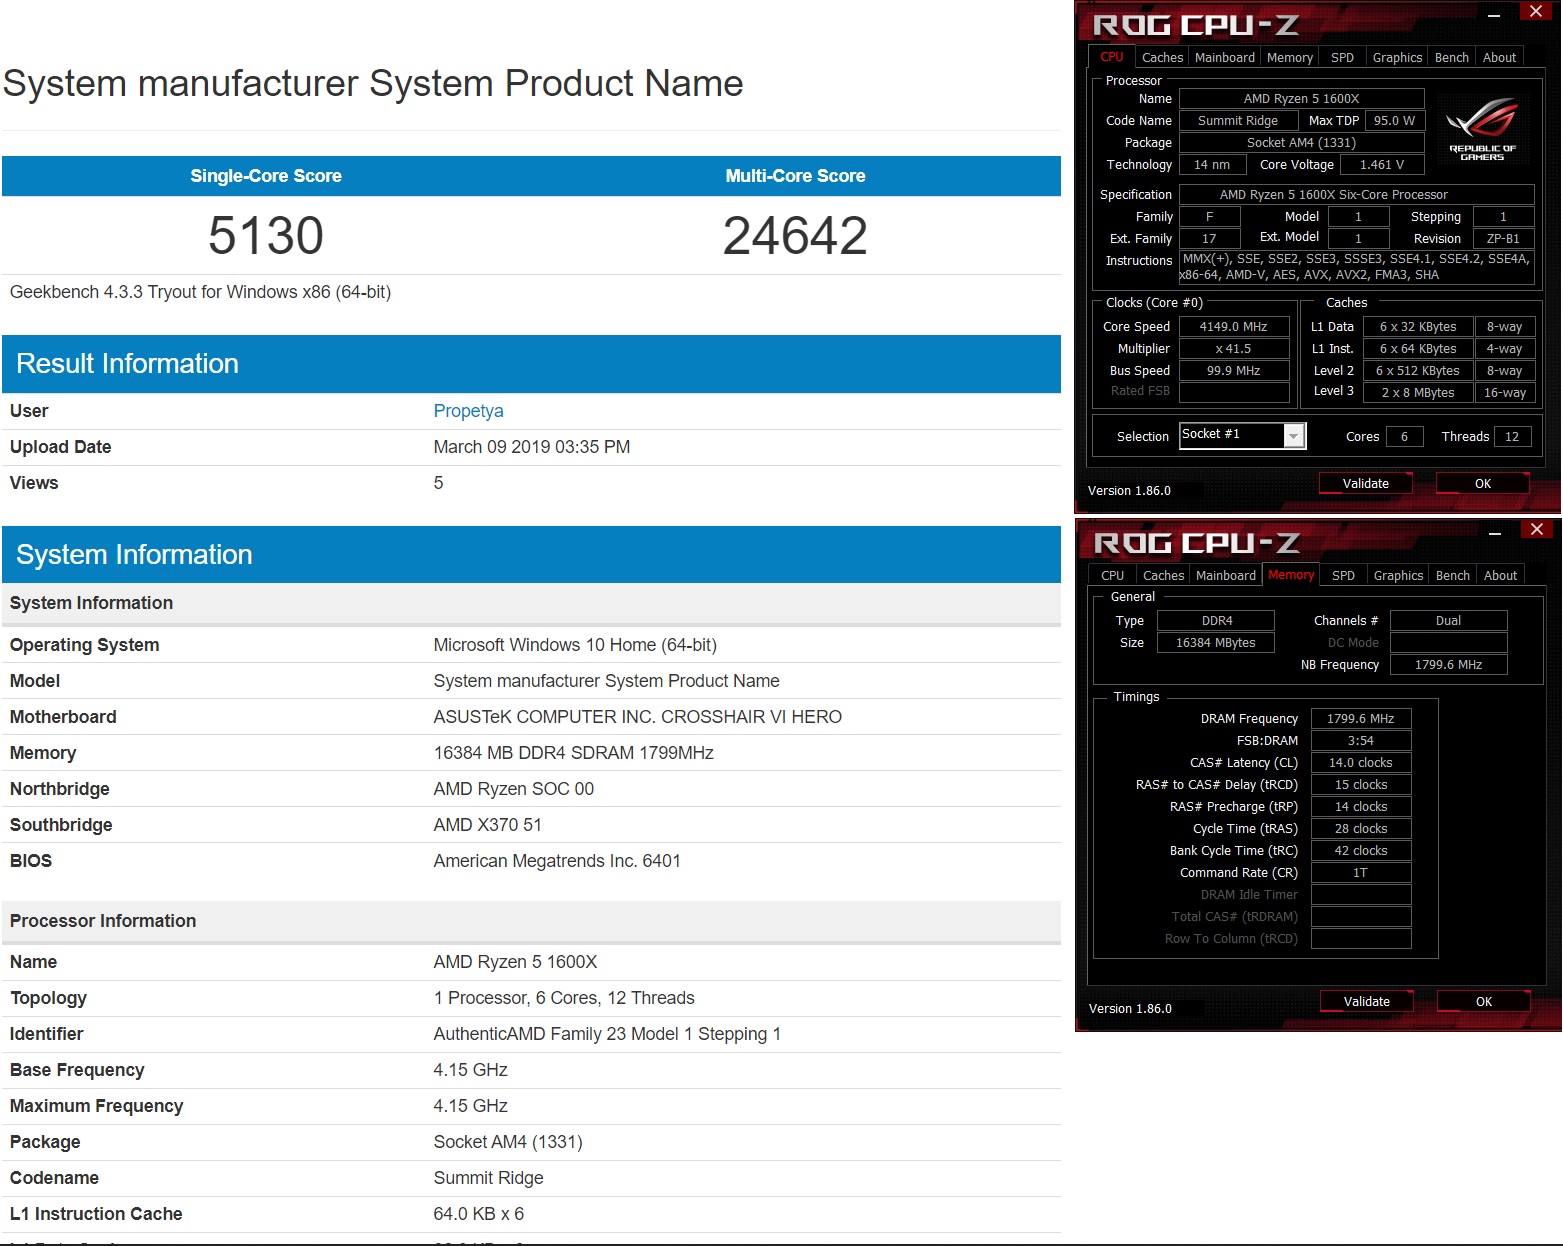Open the Propetya user profile link
The width and height of the screenshot is (1563, 1246).
pos(468,411)
